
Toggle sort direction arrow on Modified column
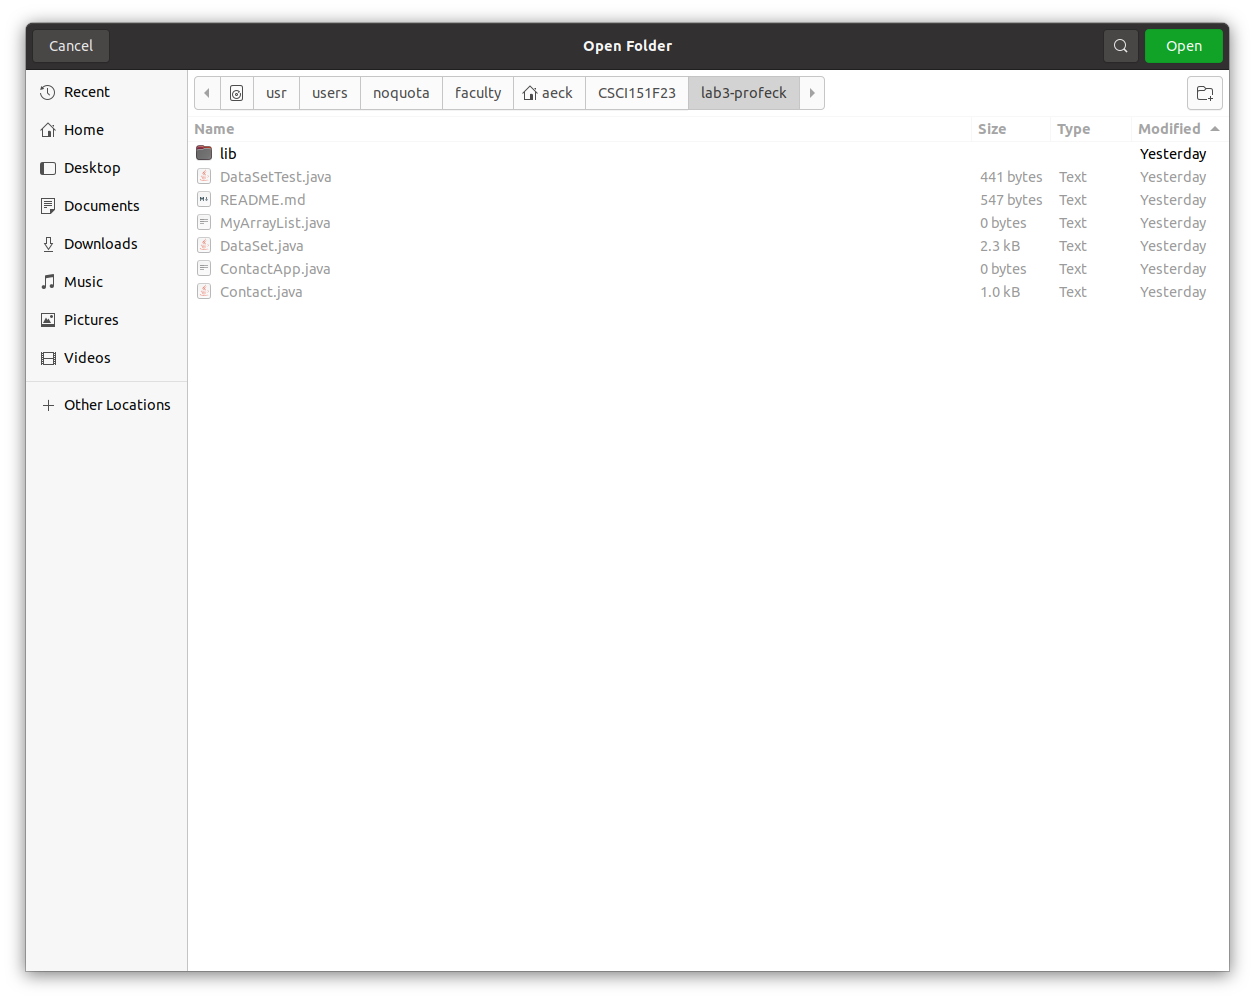tap(1215, 129)
